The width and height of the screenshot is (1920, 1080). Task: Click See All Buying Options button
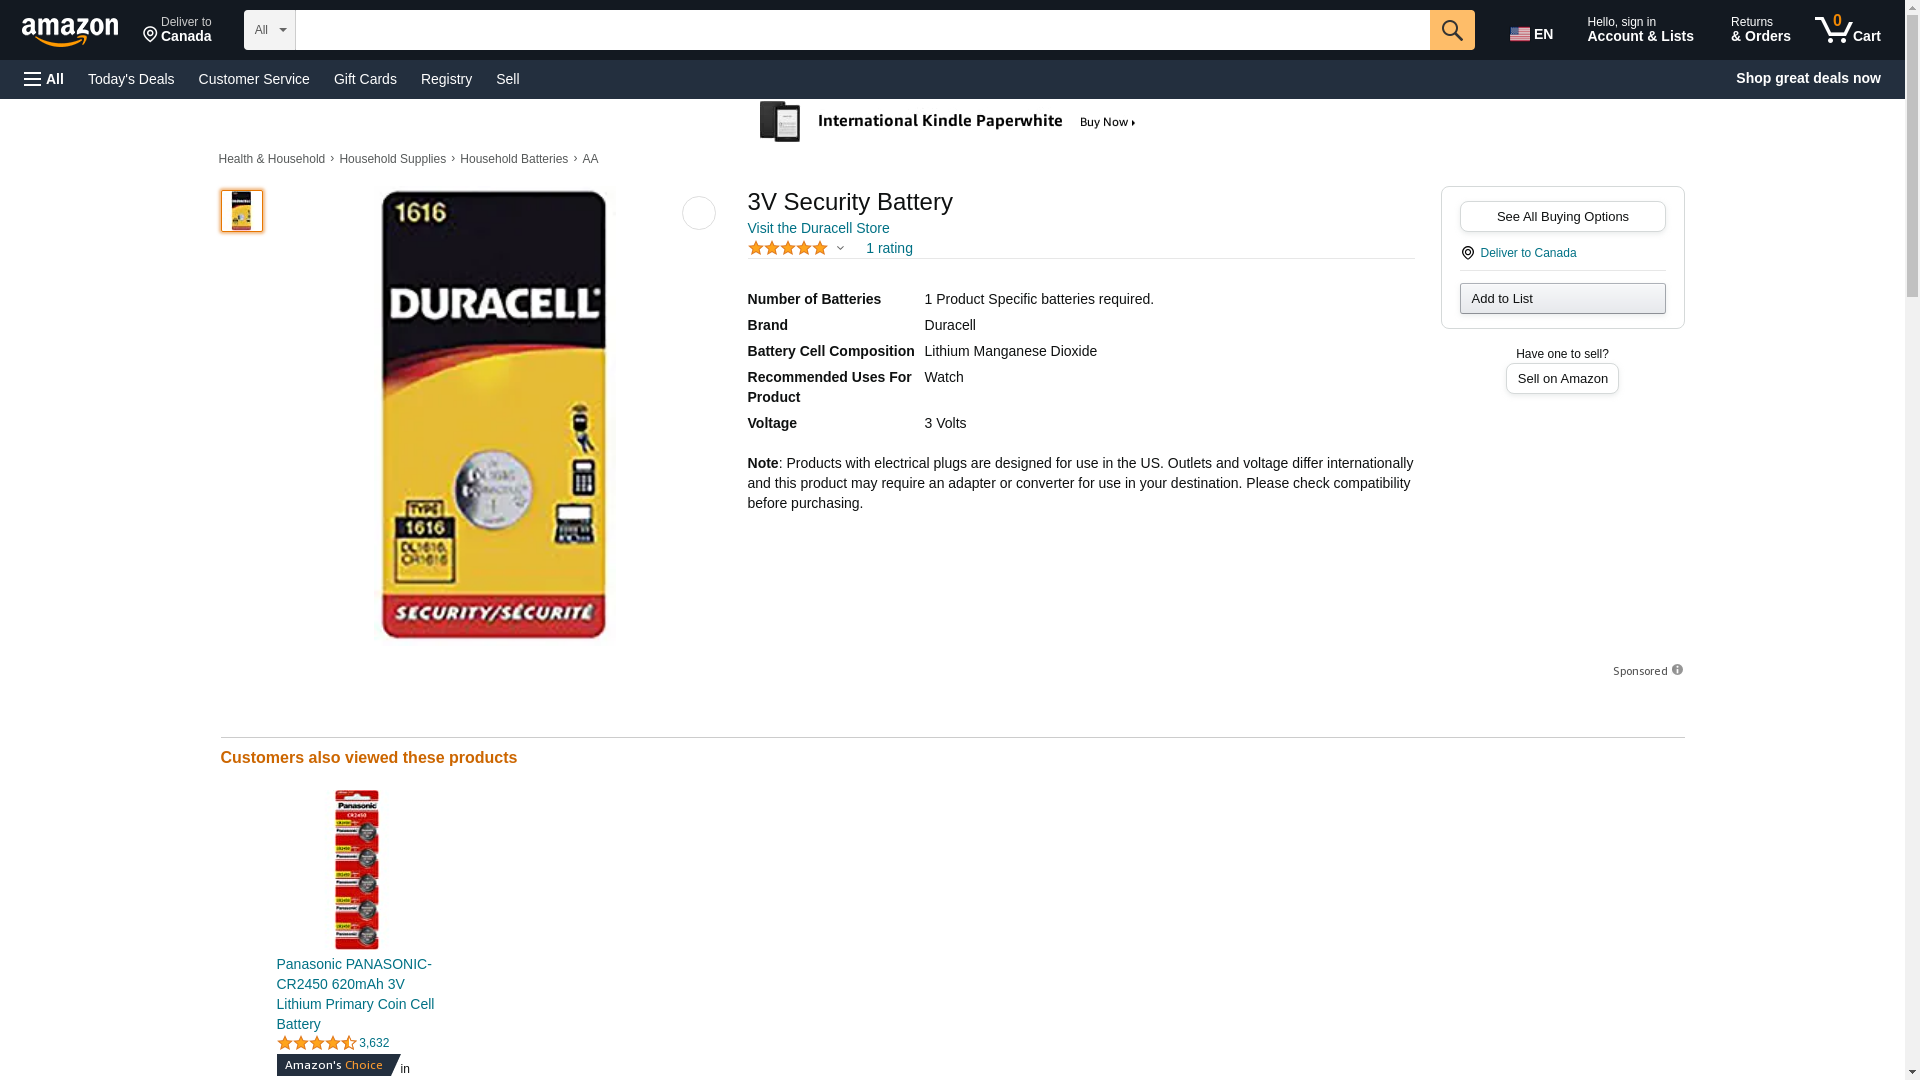tap(1562, 216)
